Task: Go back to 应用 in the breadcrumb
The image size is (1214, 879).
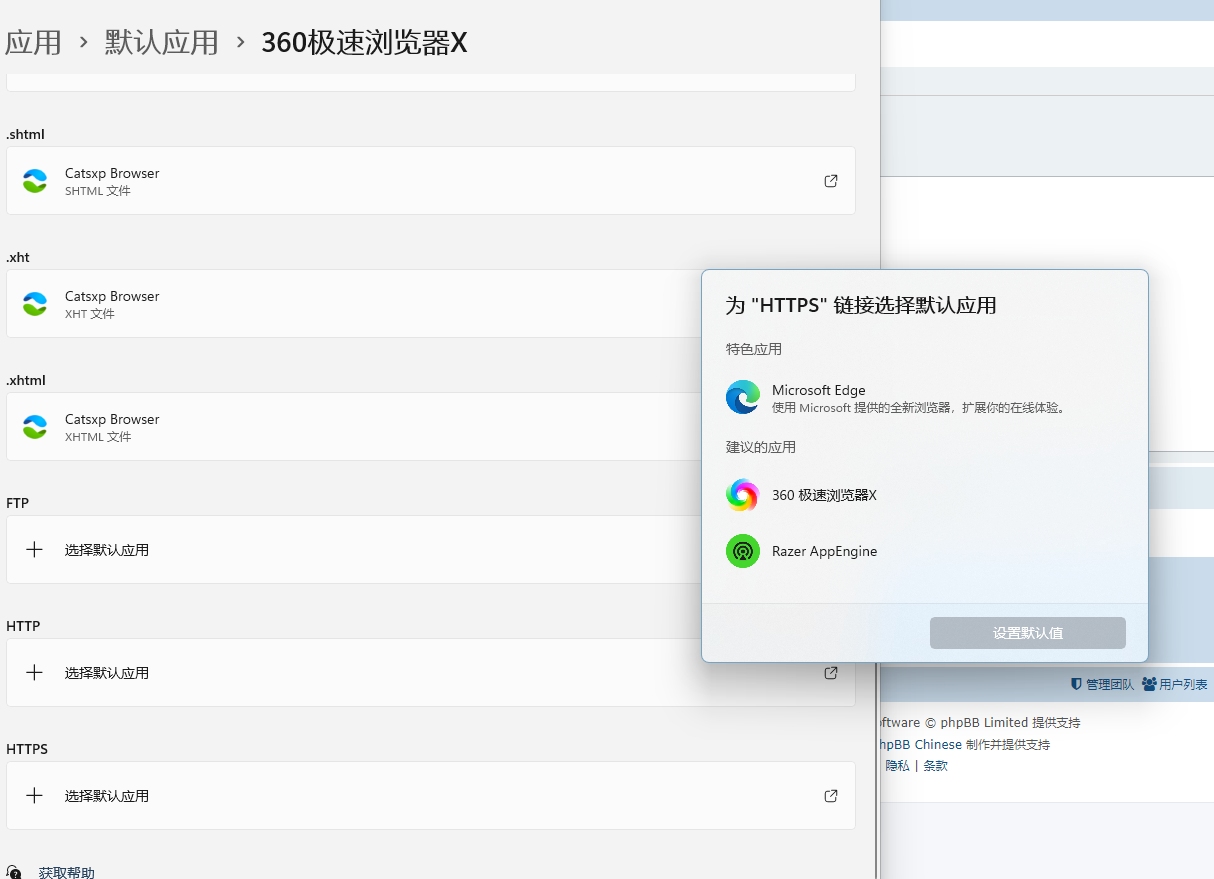Action: pos(34,43)
